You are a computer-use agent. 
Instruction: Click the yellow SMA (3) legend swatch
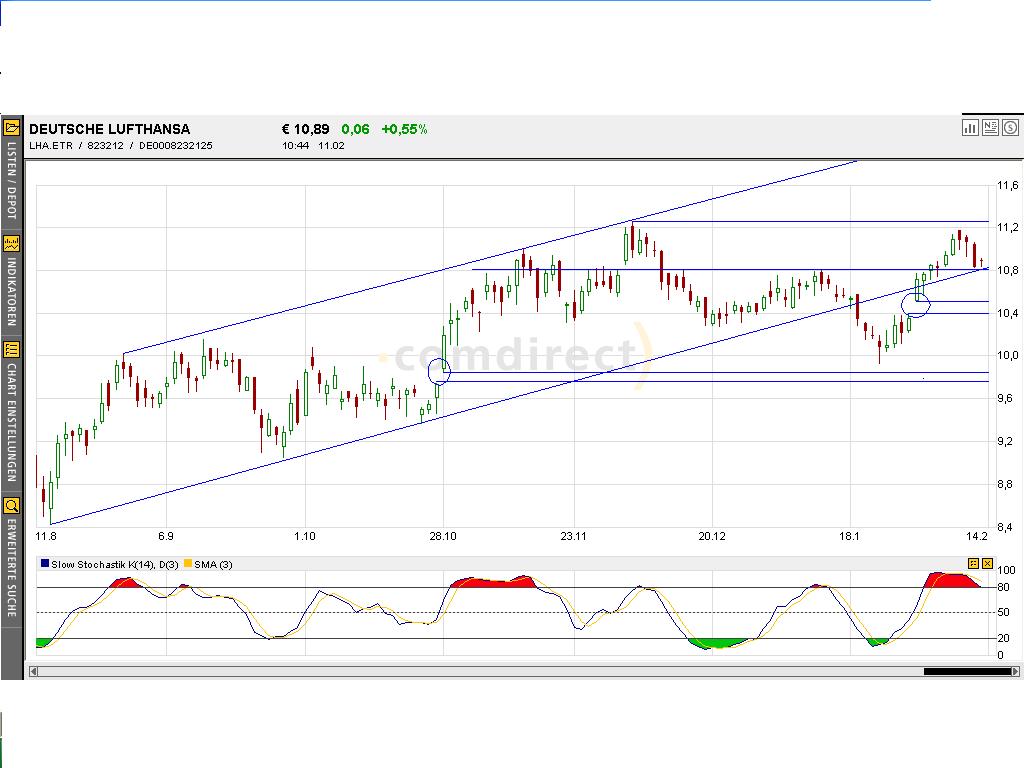(188, 563)
